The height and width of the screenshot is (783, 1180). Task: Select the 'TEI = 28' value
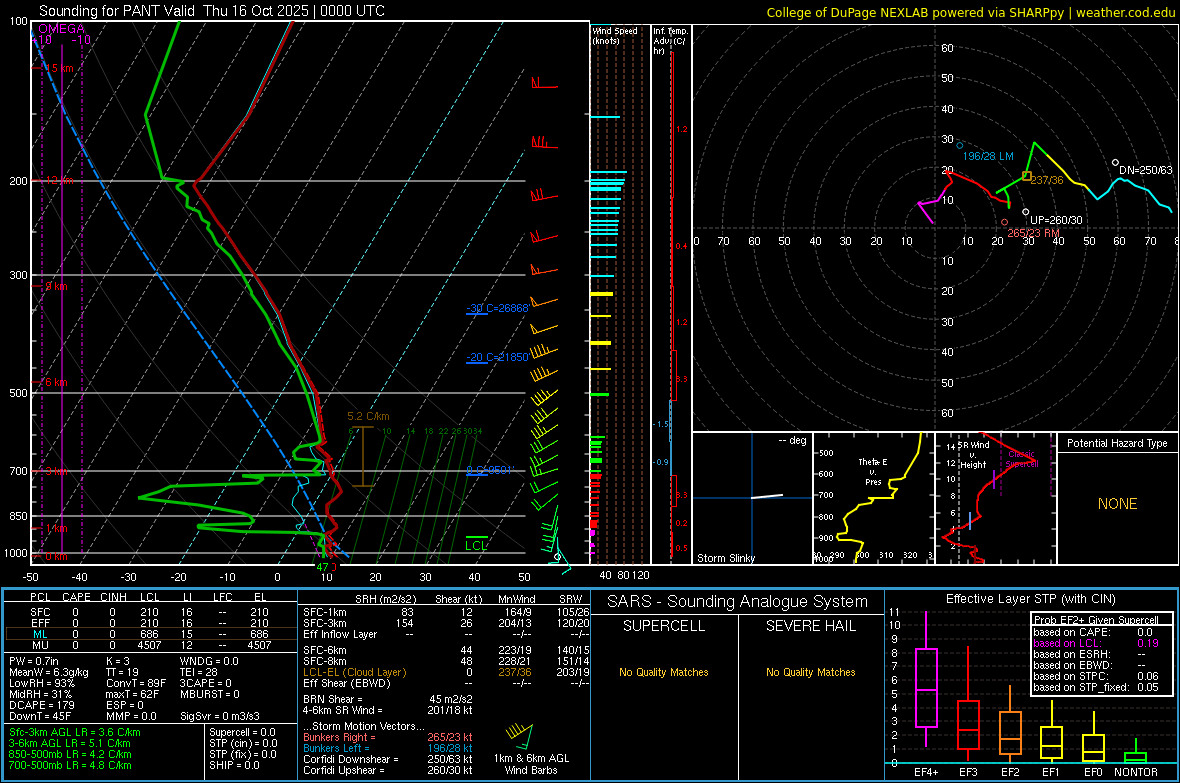coord(199,672)
